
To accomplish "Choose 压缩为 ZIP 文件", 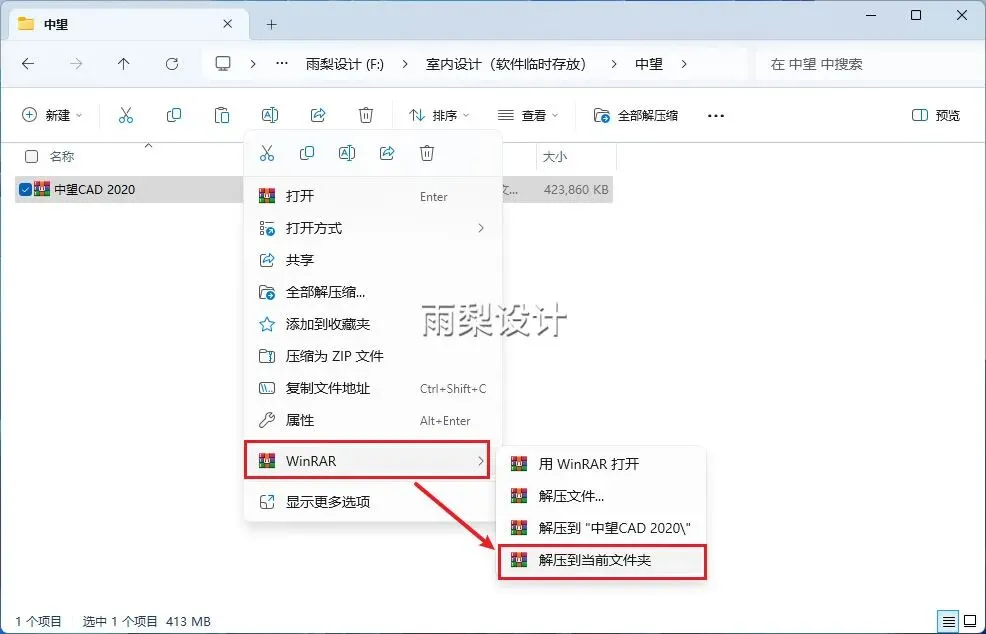I will (372, 356).
